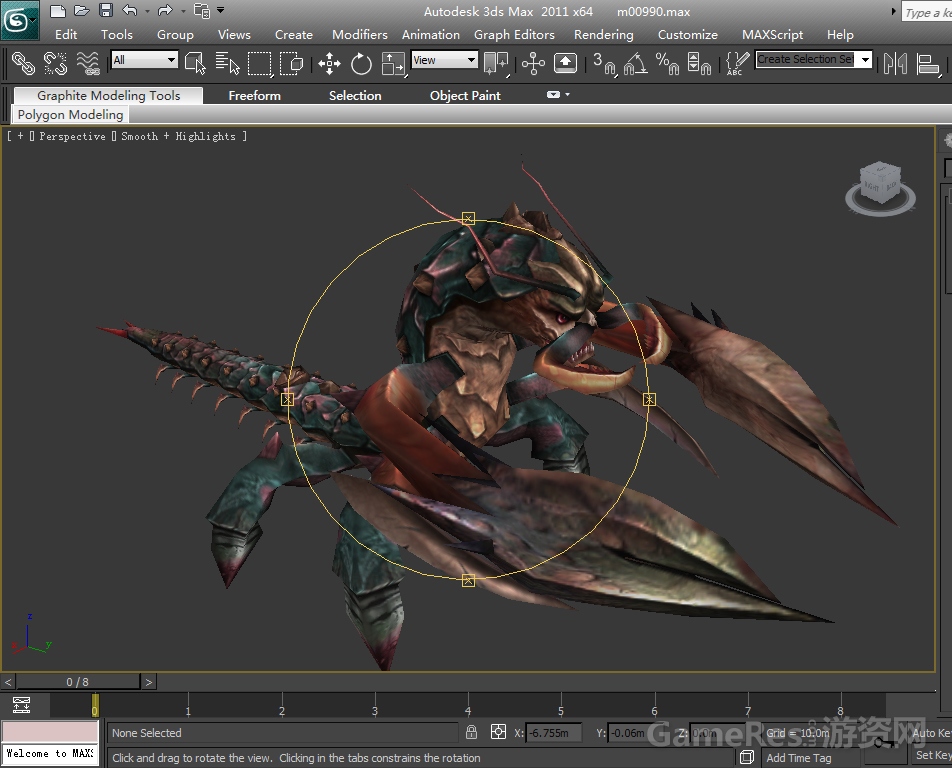Open the MAXScript menu
Image resolution: width=952 pixels, height=768 pixels.
(x=772, y=35)
